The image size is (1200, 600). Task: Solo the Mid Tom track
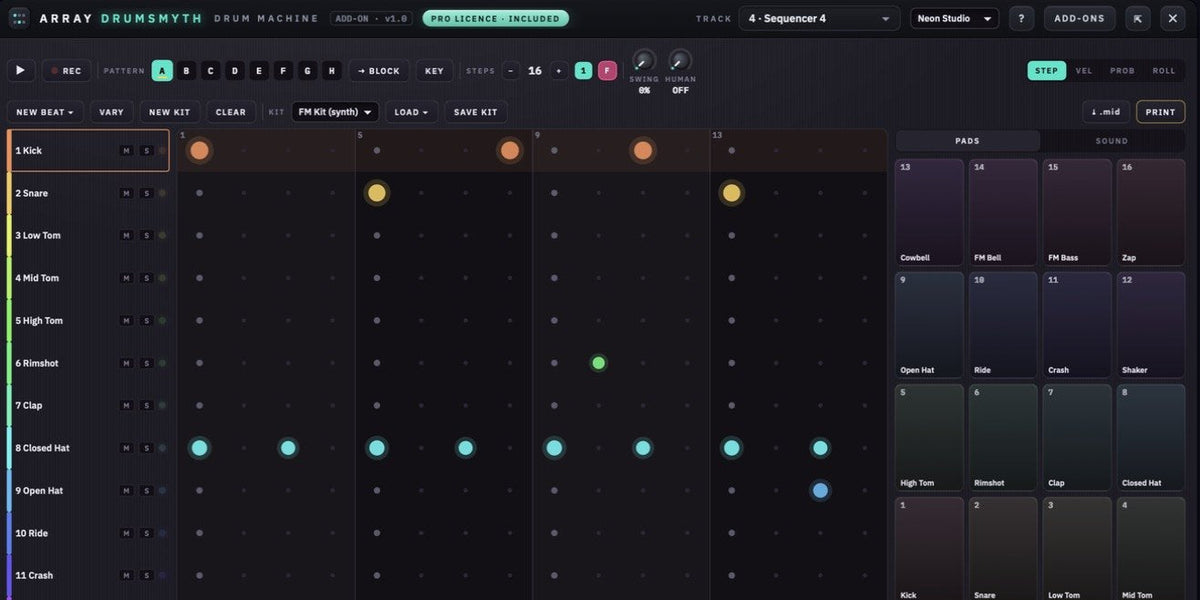pos(146,278)
